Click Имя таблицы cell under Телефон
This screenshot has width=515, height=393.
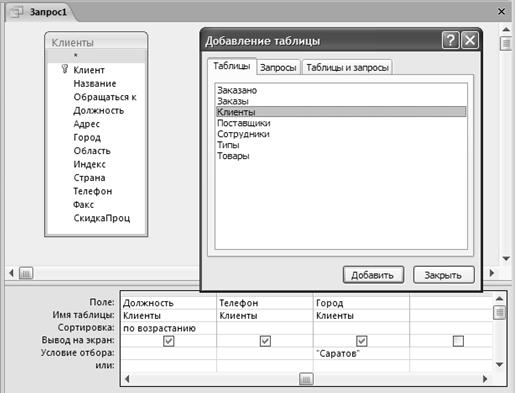265,315
